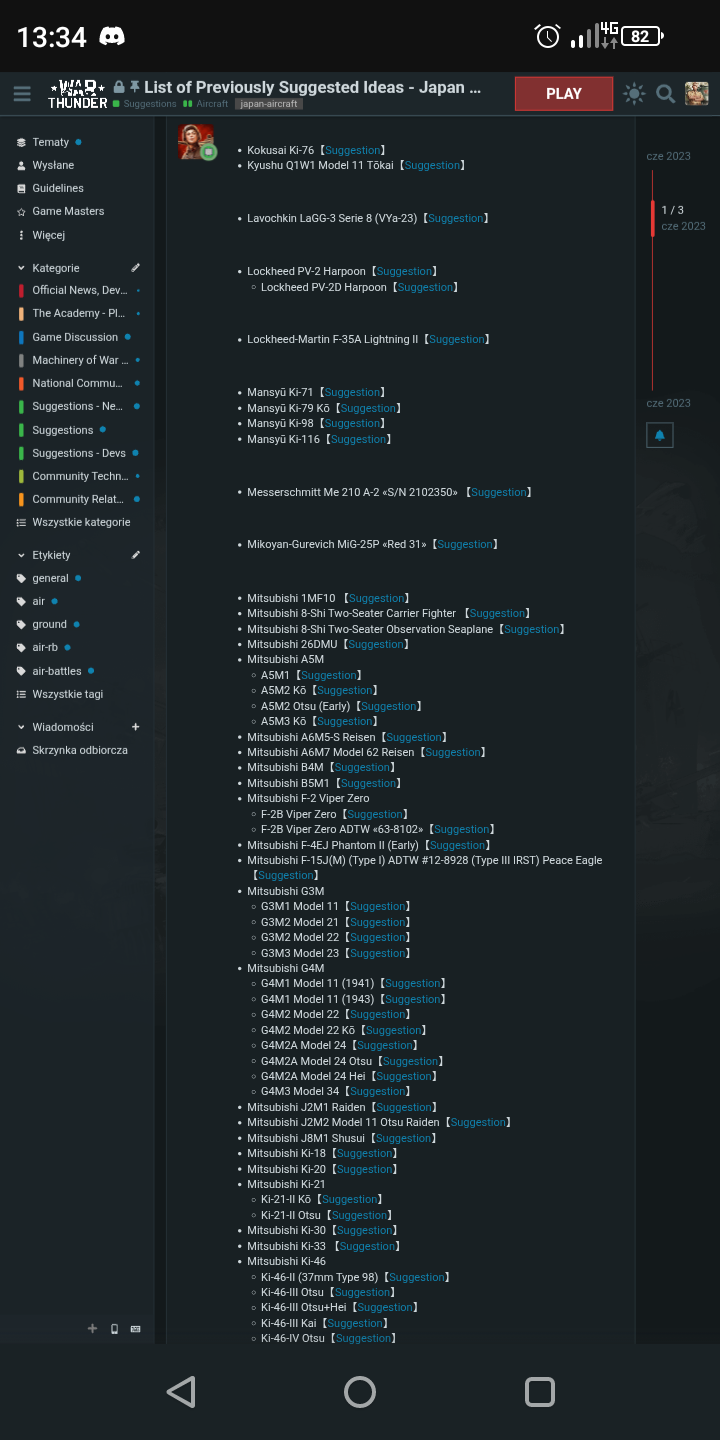The height and width of the screenshot is (1440, 720).
Task: Add a new message with the Wiadomości plus
Action: pos(136,727)
